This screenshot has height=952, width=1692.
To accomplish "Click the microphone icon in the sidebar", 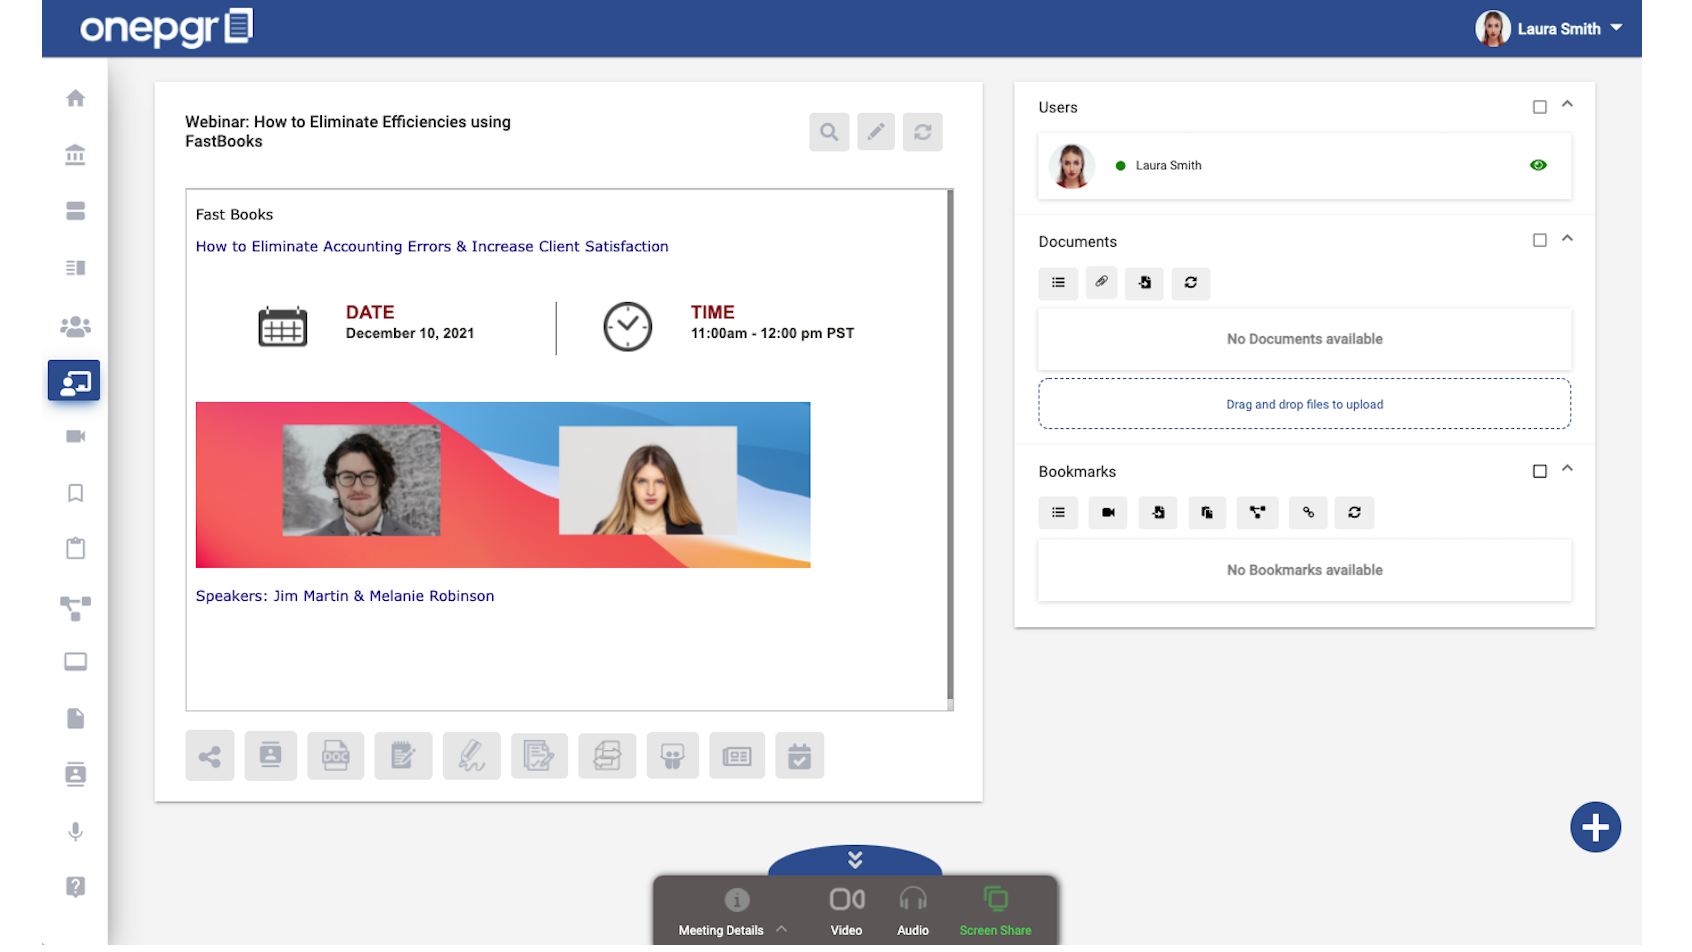I will pos(75,831).
